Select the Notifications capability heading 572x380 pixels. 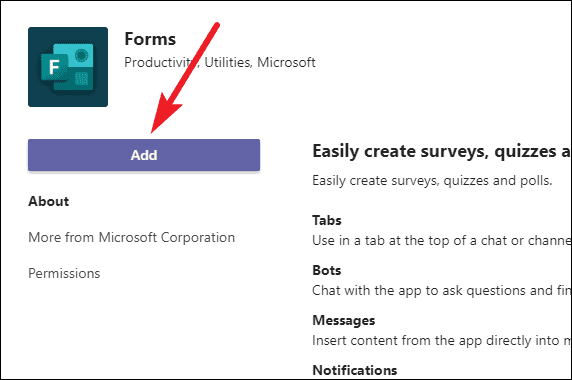(355, 370)
